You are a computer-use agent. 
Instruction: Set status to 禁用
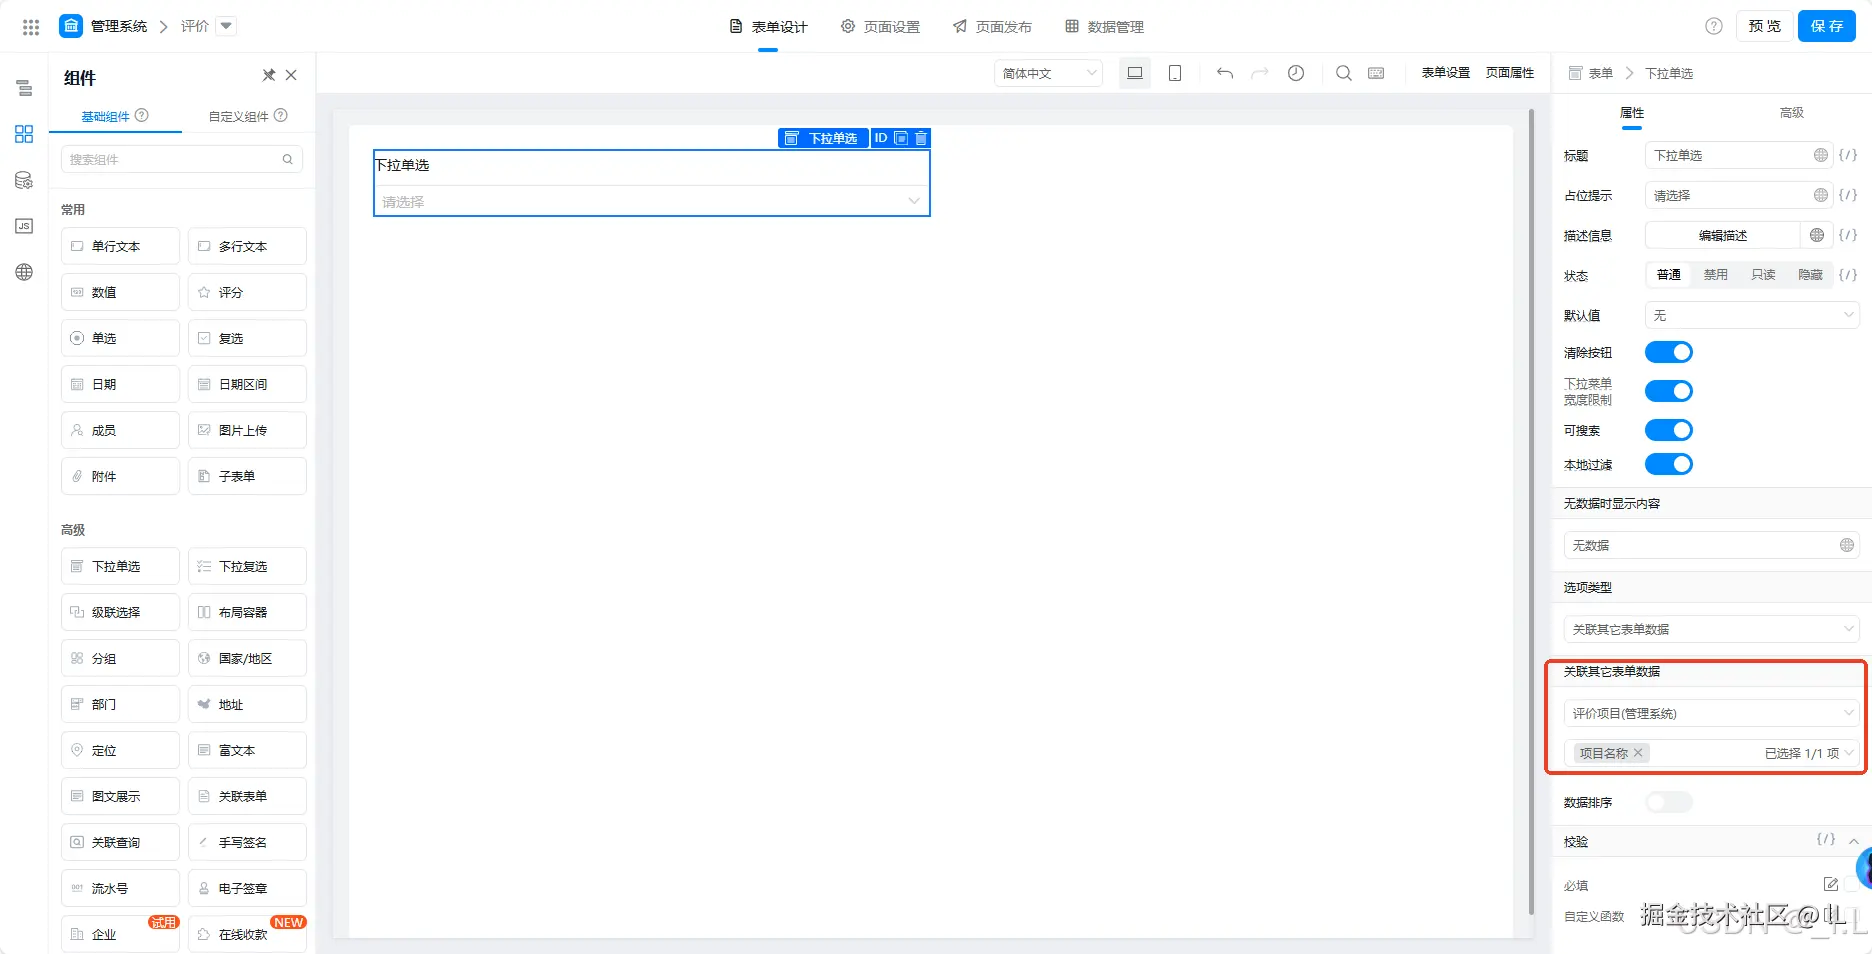pyautogui.click(x=1716, y=275)
